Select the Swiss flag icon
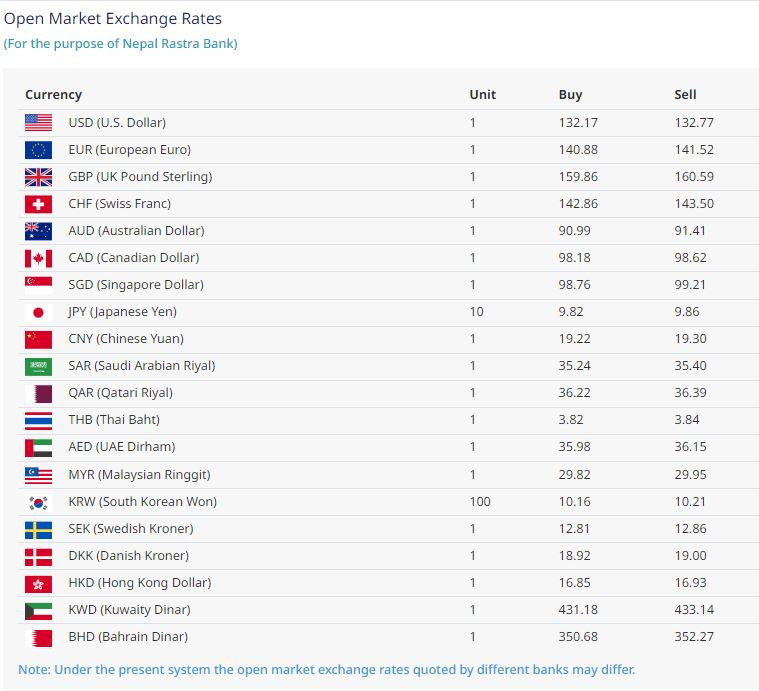The width and height of the screenshot is (759, 691). coord(38,204)
